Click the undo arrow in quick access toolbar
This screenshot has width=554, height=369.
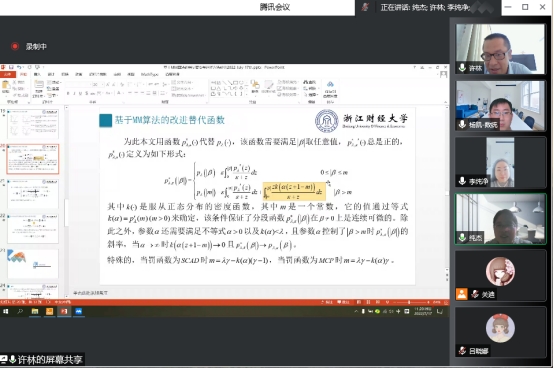pos(19,67)
